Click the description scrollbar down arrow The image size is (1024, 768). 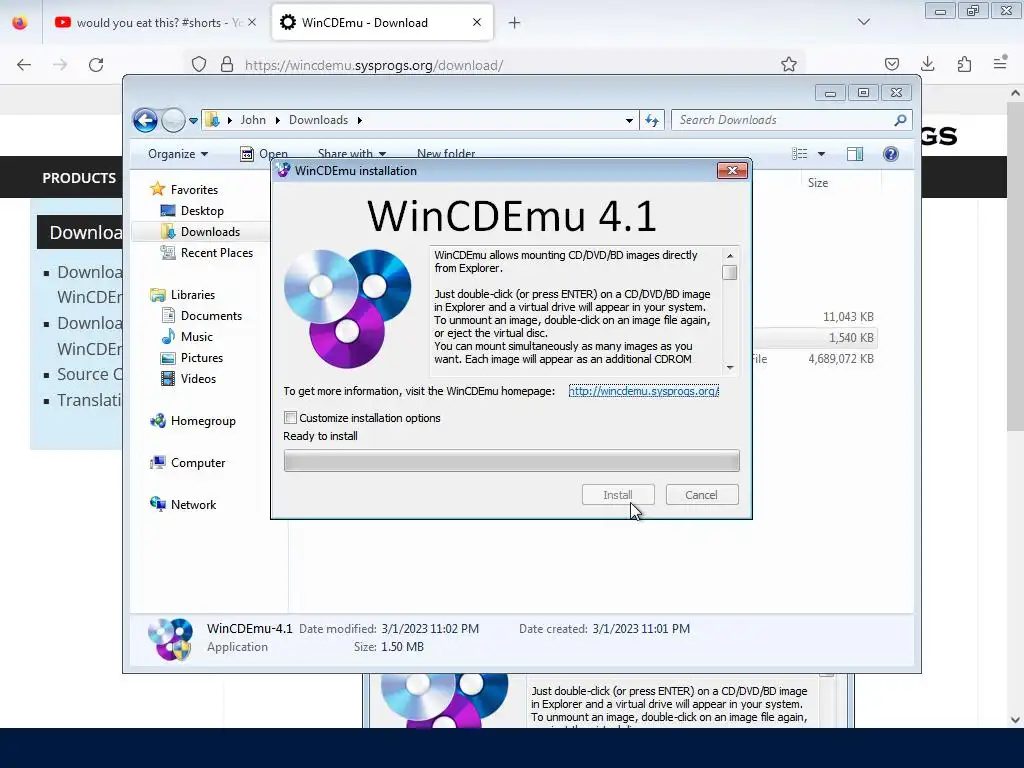pos(730,368)
